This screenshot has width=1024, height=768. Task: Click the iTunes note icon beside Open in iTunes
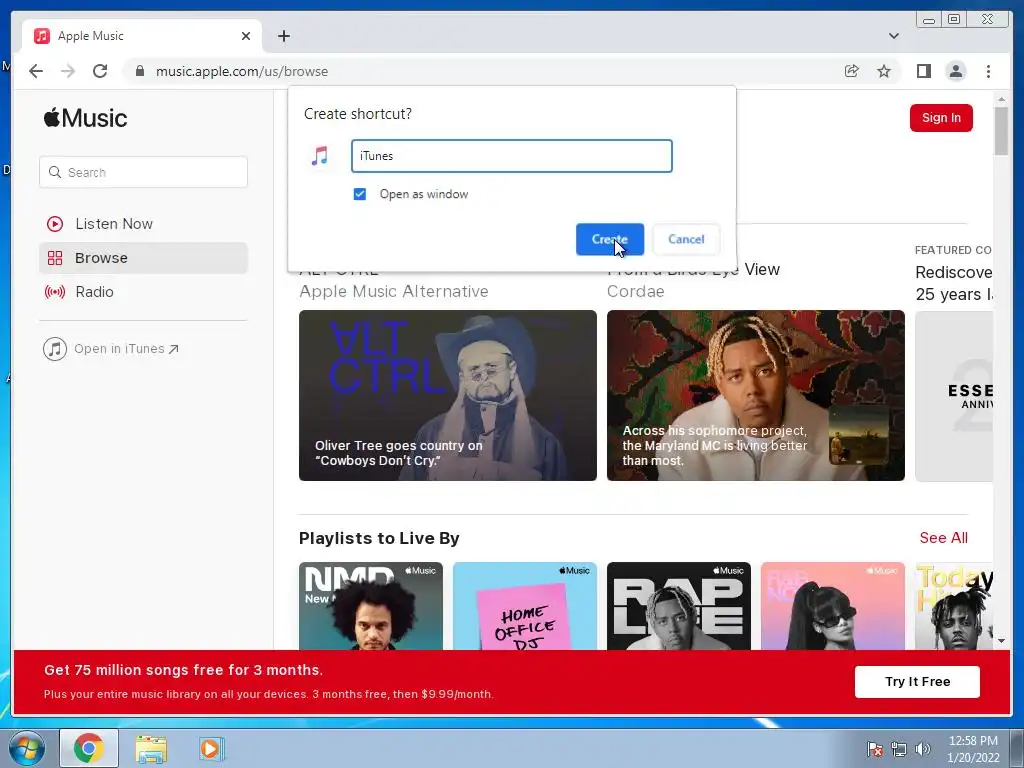(55, 349)
